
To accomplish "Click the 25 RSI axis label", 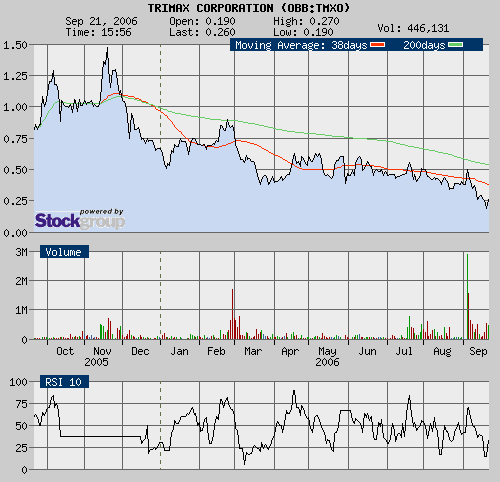I will (x=21, y=448).
